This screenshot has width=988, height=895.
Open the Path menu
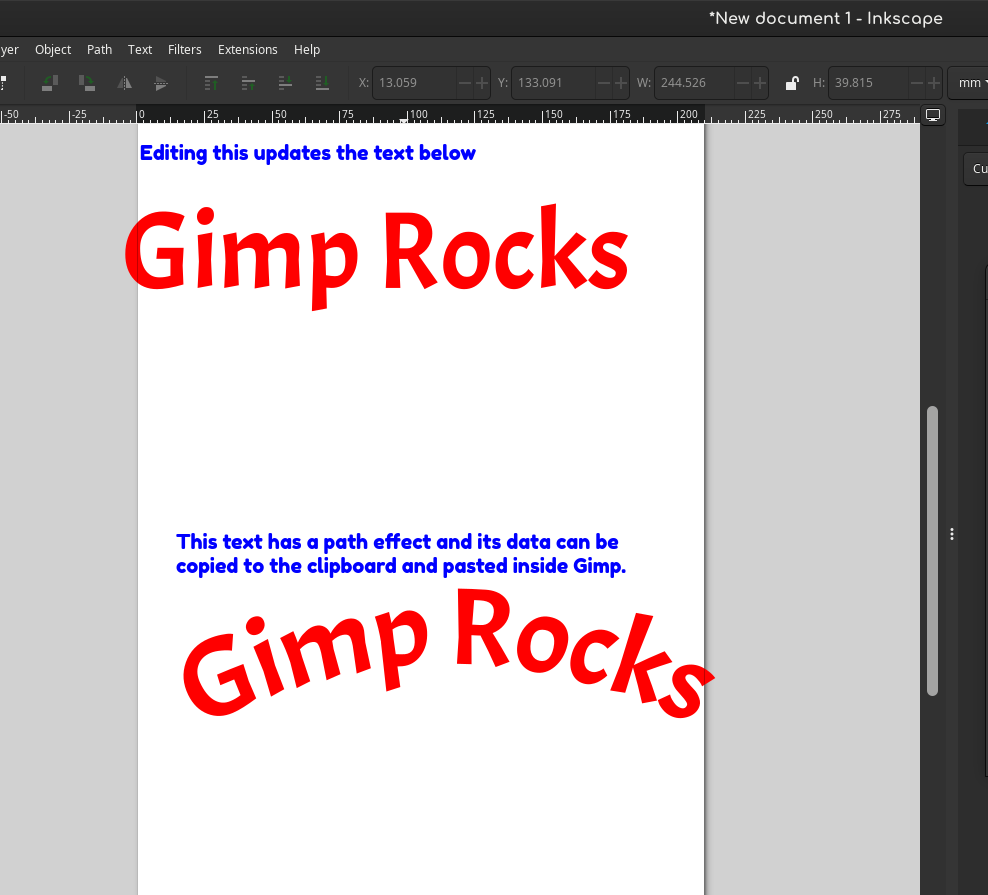100,49
